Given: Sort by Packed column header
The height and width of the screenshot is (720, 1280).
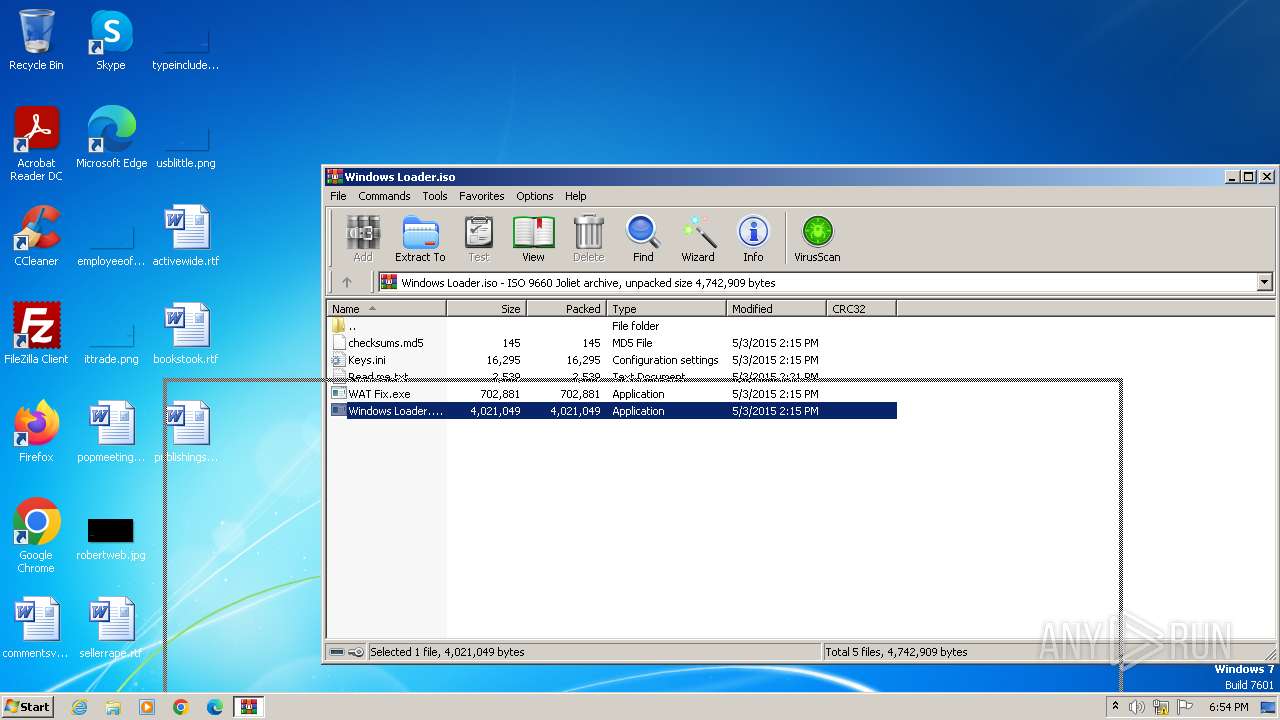Looking at the screenshot, I should click(567, 309).
